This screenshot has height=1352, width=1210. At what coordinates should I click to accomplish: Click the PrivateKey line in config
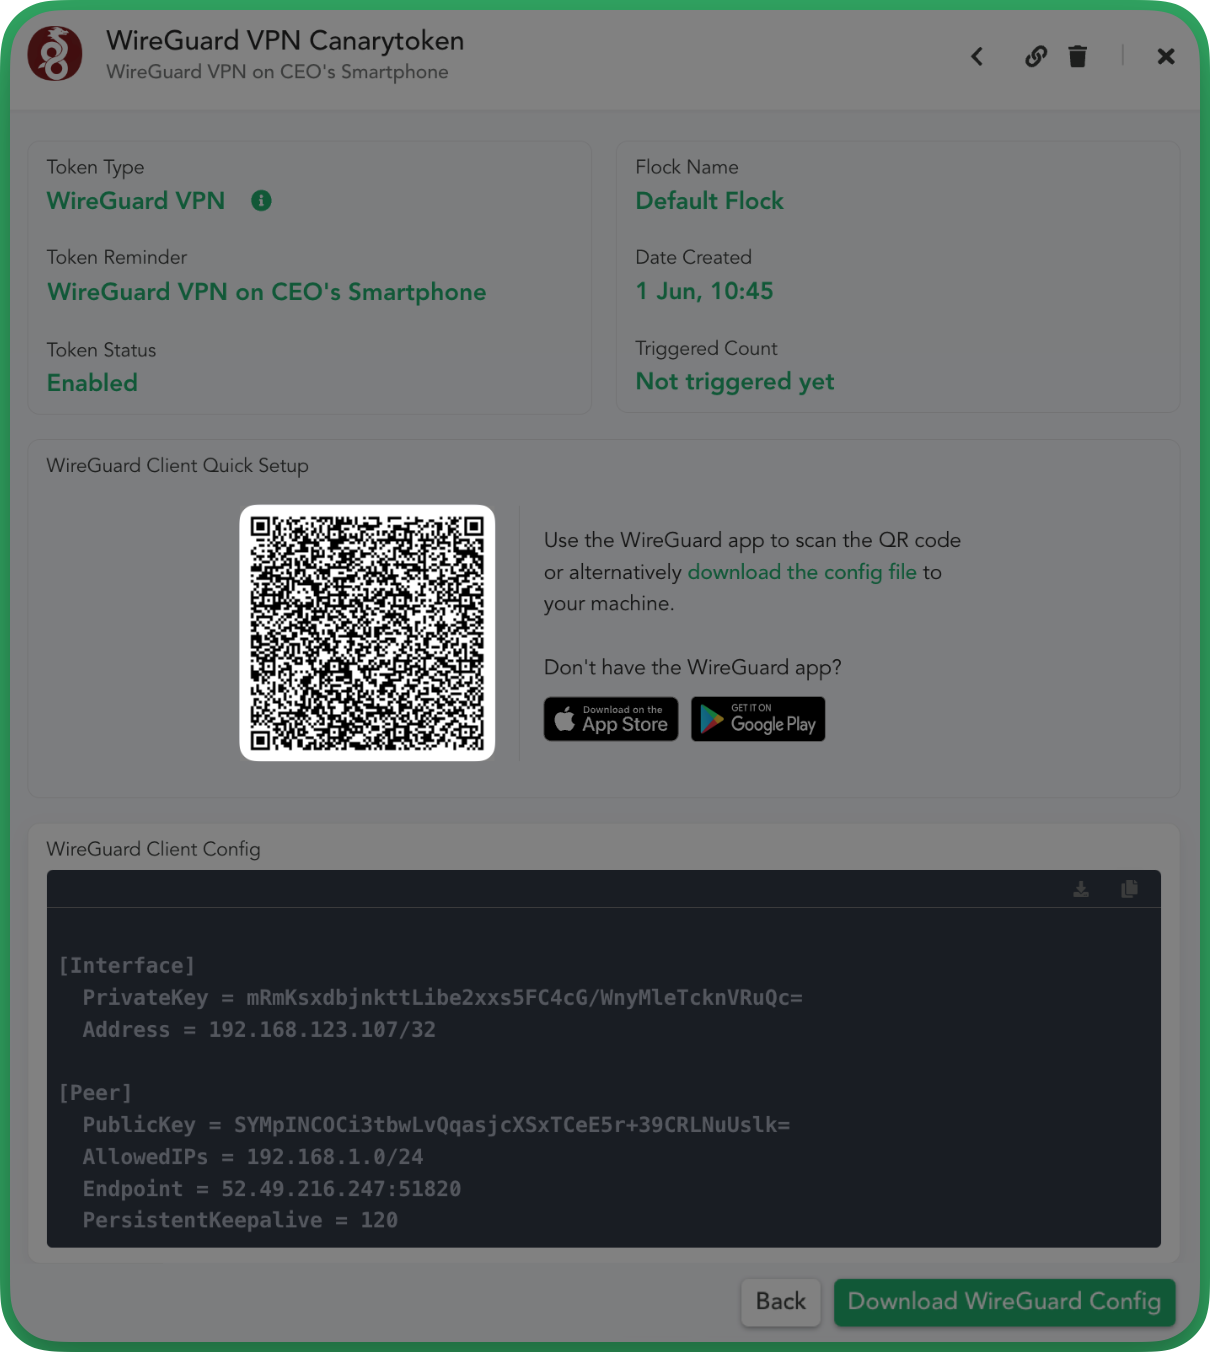442,998
